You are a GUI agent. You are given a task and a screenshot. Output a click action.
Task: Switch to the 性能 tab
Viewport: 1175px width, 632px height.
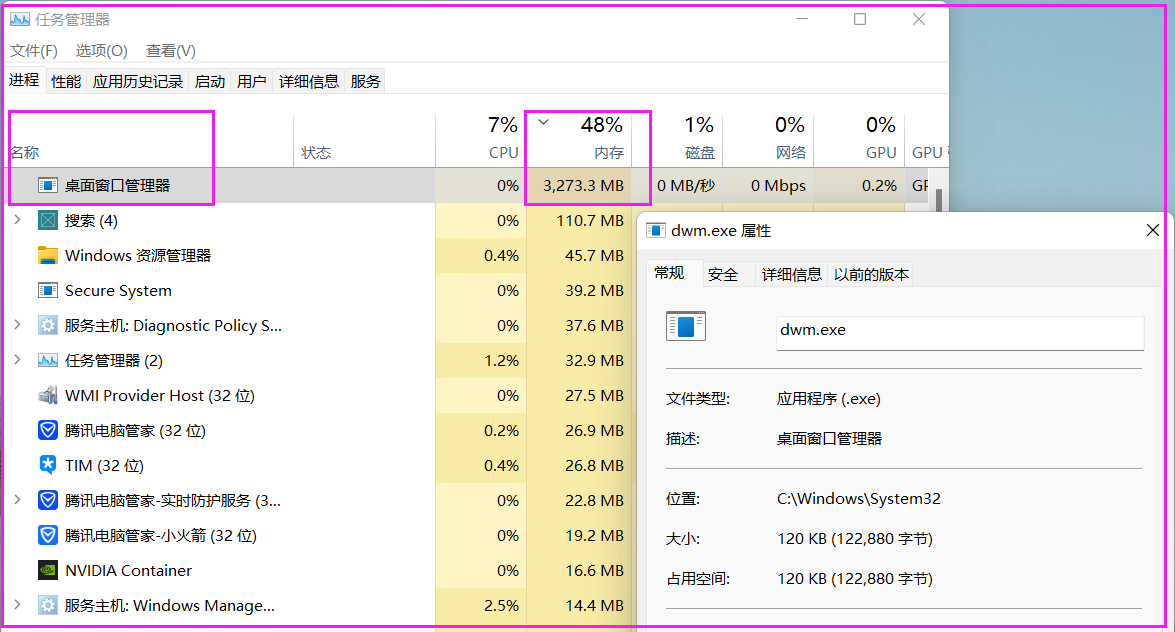[x=65, y=81]
